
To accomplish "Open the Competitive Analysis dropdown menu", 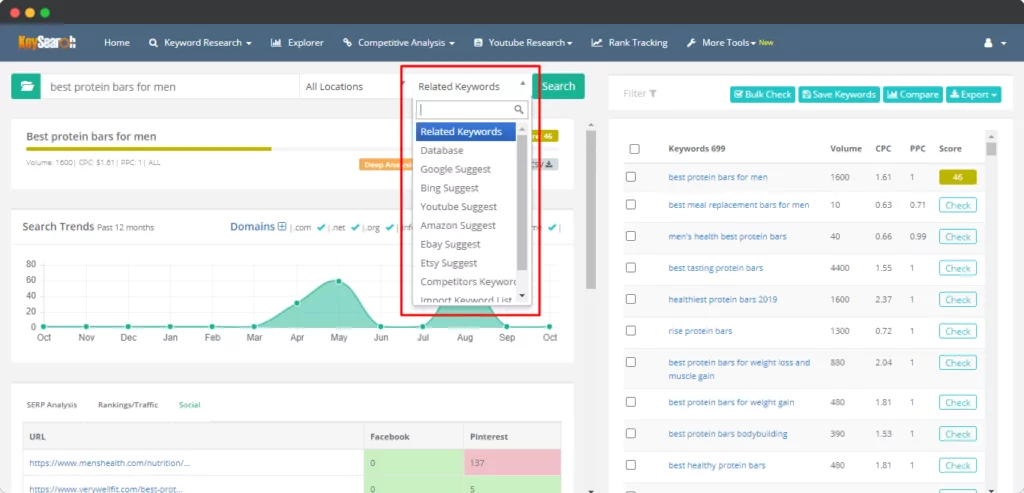I will coord(399,43).
